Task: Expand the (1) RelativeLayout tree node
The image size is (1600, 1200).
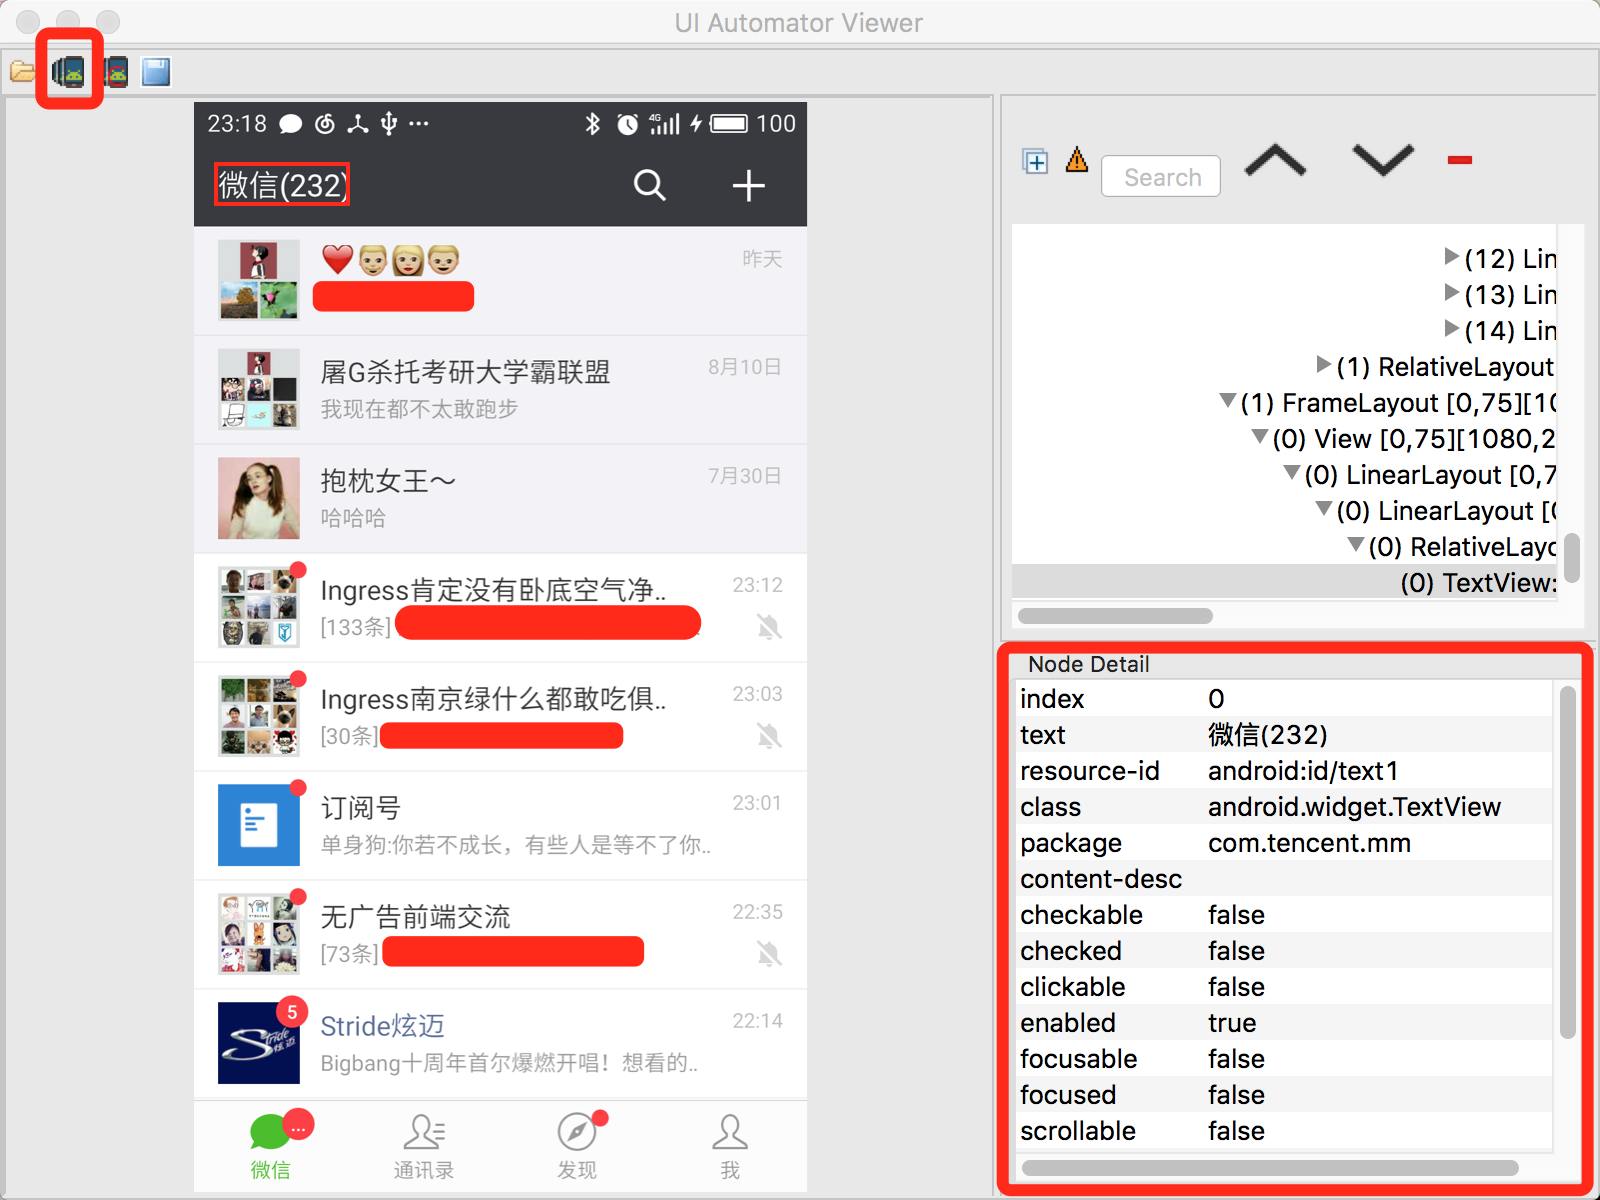Action: pyautogui.click(x=1323, y=365)
